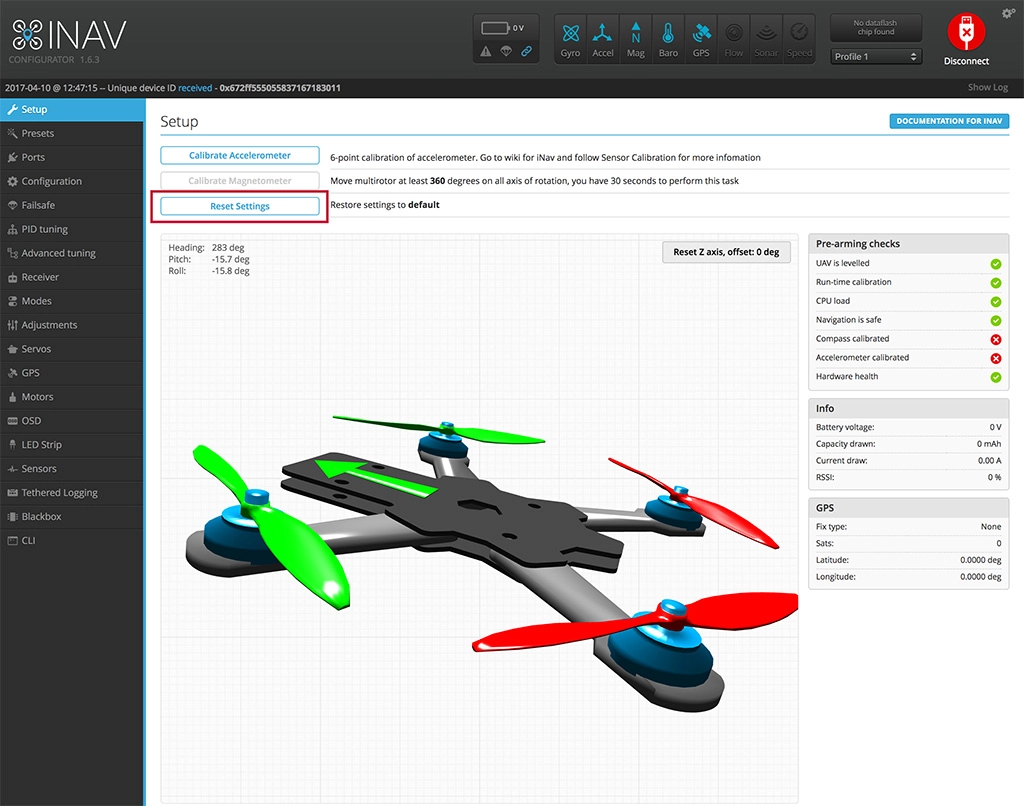Image resolution: width=1024 pixels, height=806 pixels.
Task: Switch to the Failsafe tab
Action: pos(38,205)
